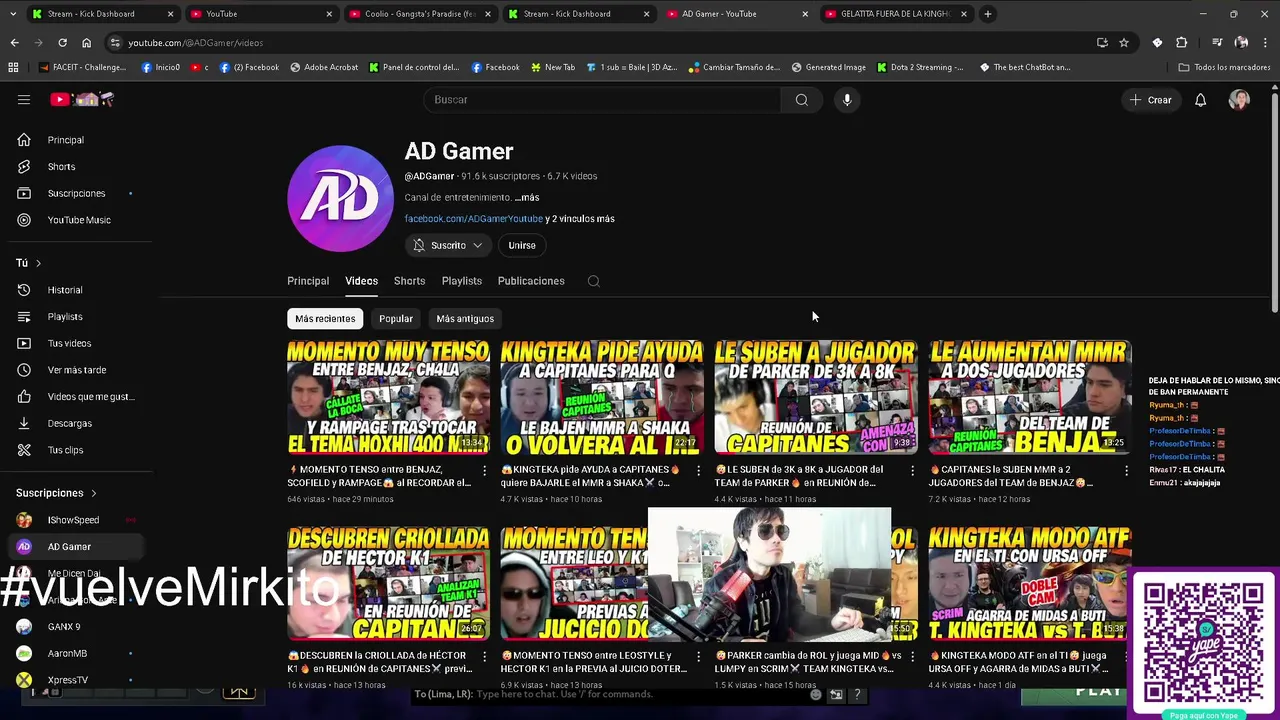Viewport: 1280px width, 720px height.
Task: Switch to the Principal channel tab
Action: click(308, 281)
